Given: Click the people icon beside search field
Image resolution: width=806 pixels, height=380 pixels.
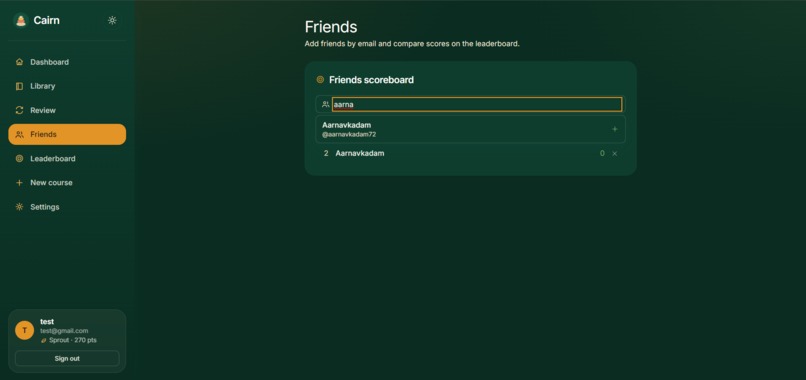Looking at the screenshot, I should tap(325, 104).
